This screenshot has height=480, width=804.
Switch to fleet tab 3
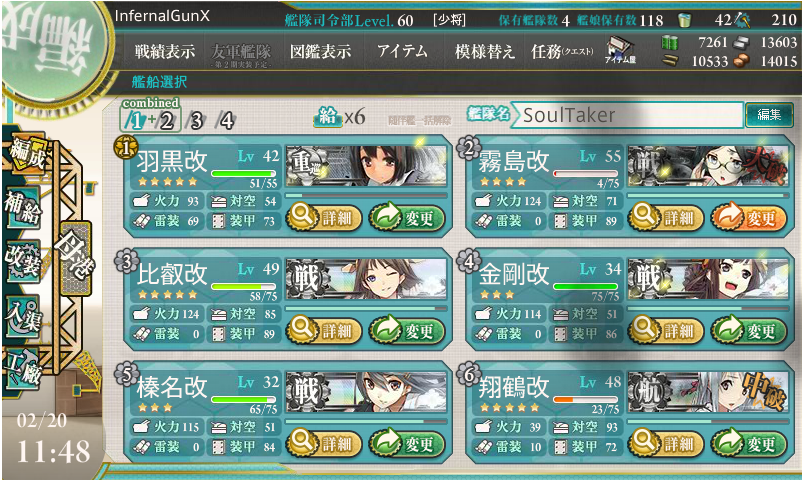click(196, 120)
